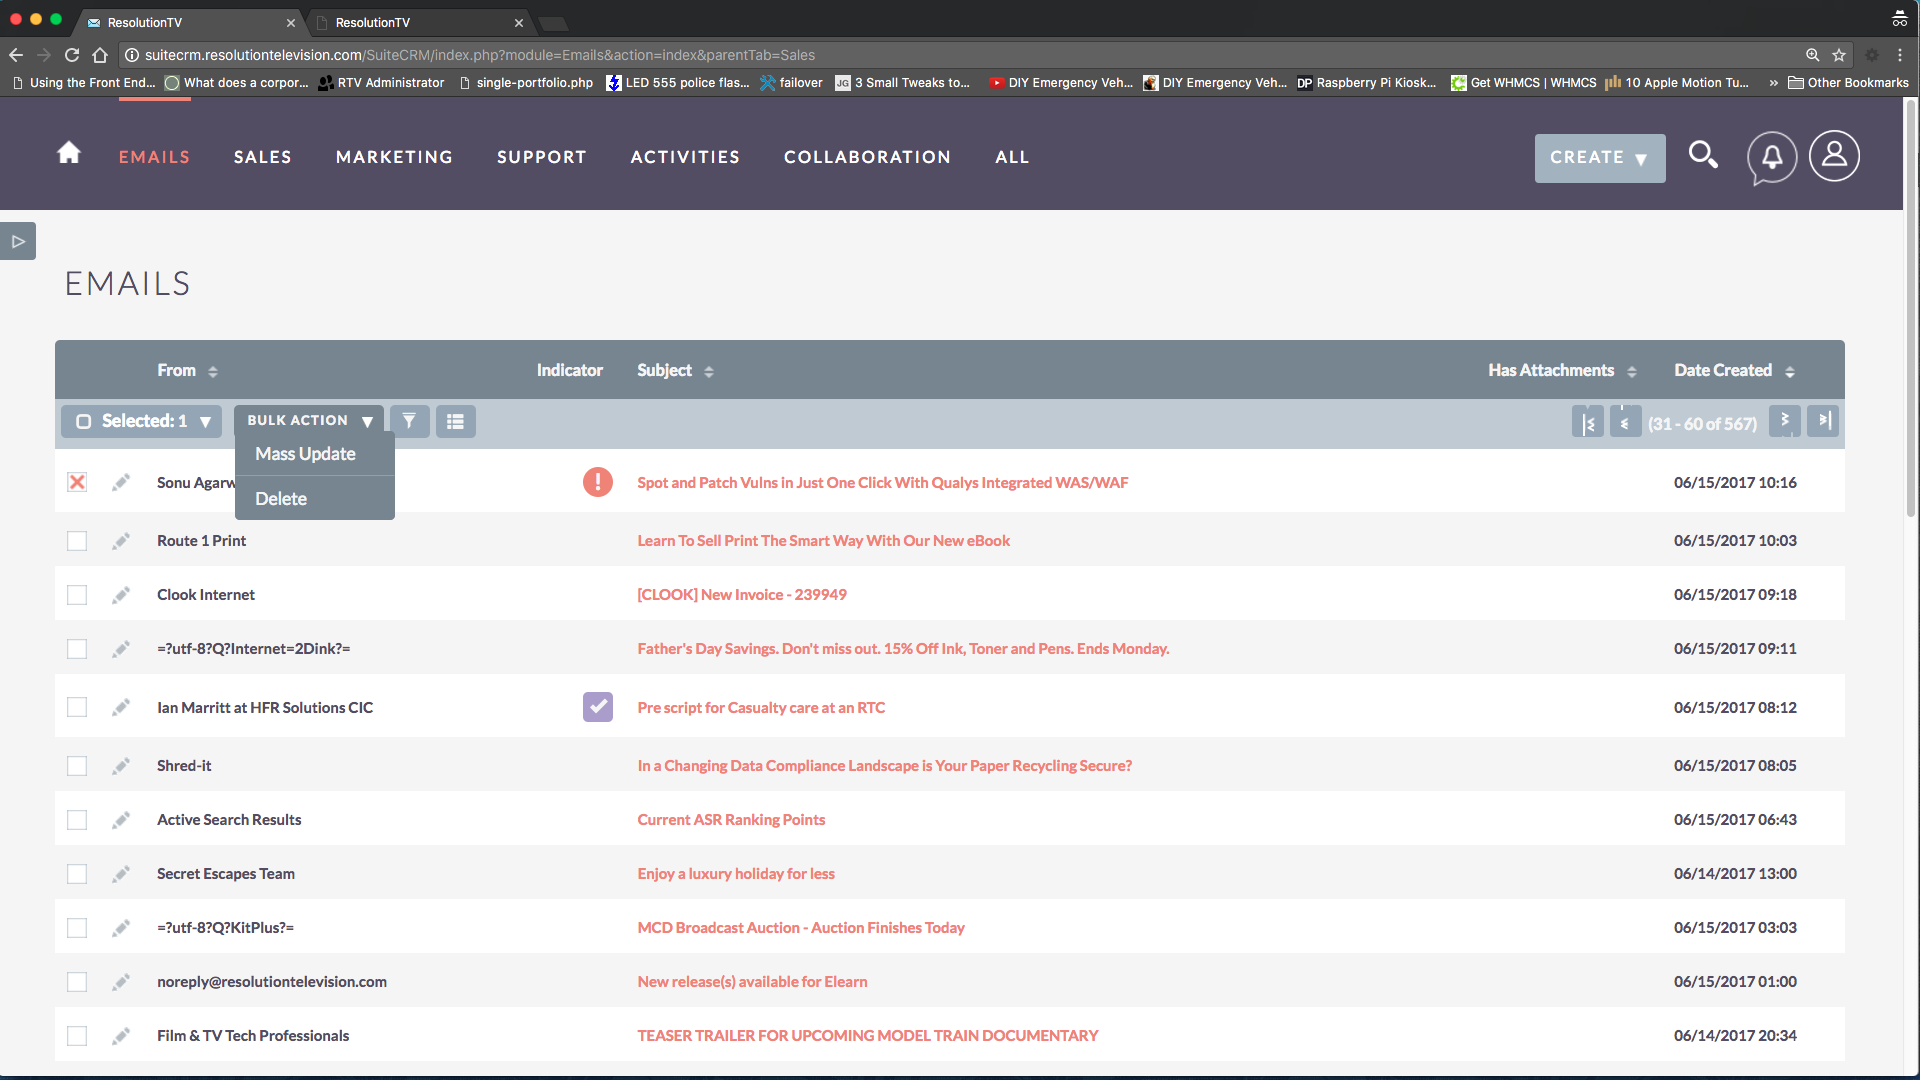The image size is (1920, 1080).
Task: Click the pencil edit icon for Clook Internet
Action: [x=121, y=595]
